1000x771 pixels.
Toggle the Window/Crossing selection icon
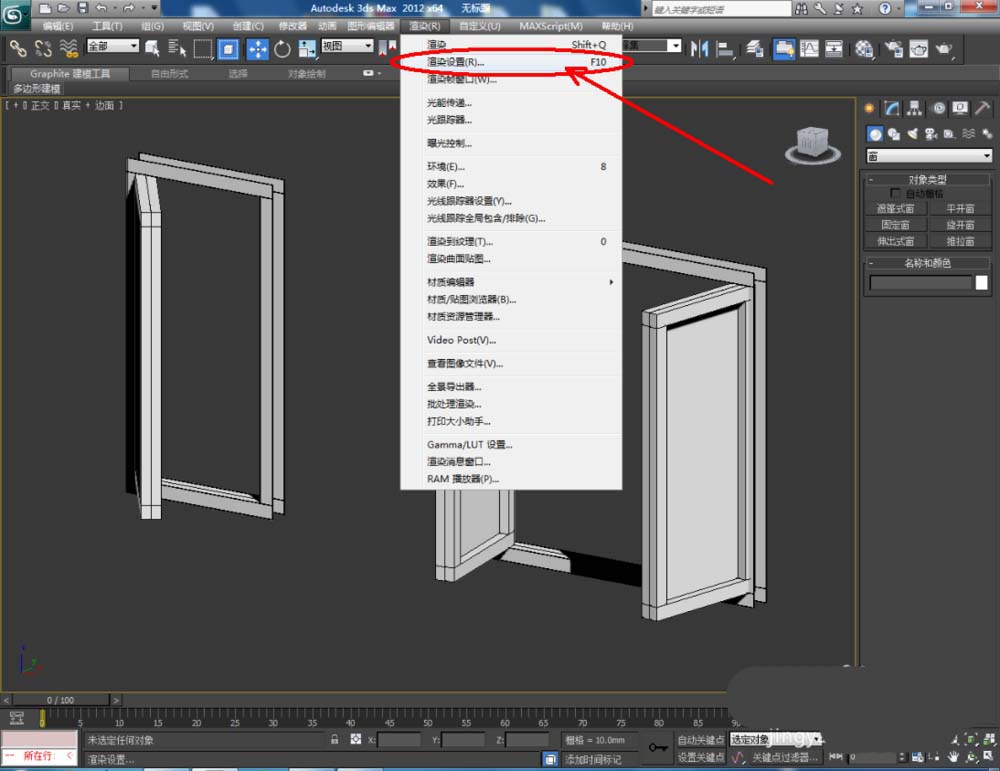228,48
